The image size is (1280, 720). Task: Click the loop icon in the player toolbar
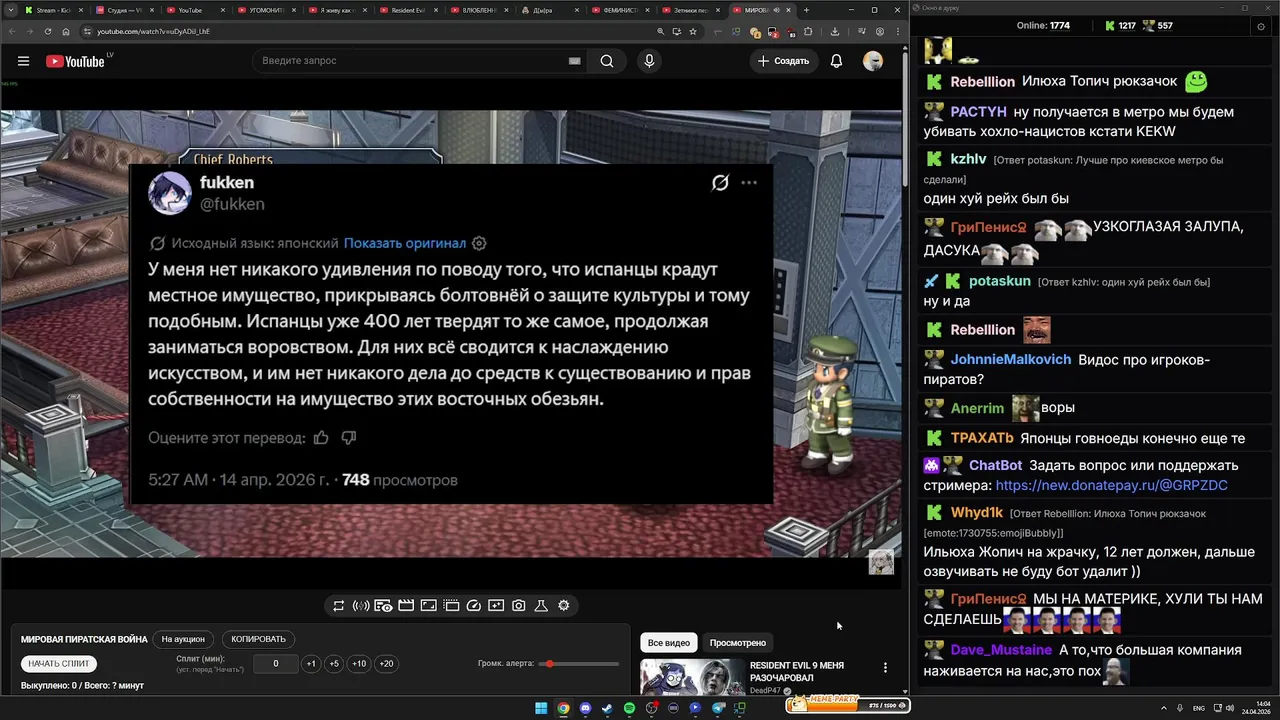click(338, 605)
